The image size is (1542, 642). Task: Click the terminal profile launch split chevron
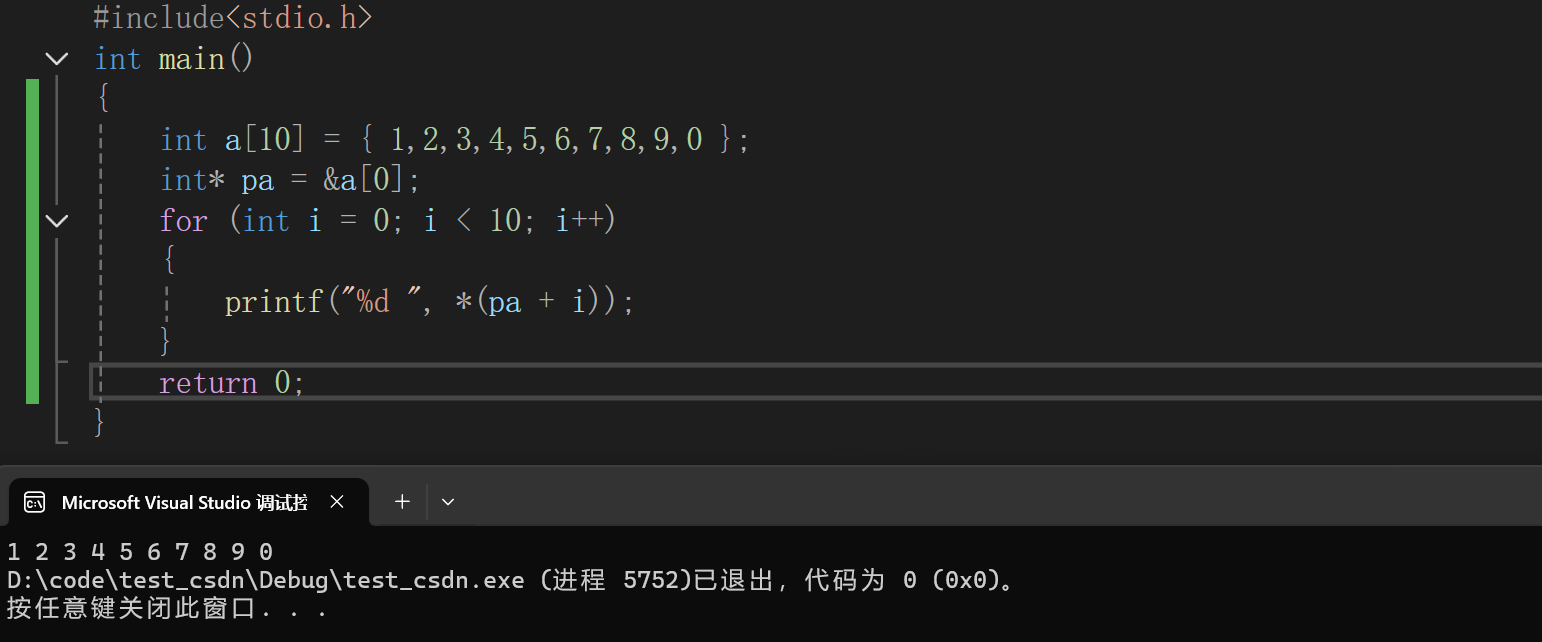pos(447,501)
